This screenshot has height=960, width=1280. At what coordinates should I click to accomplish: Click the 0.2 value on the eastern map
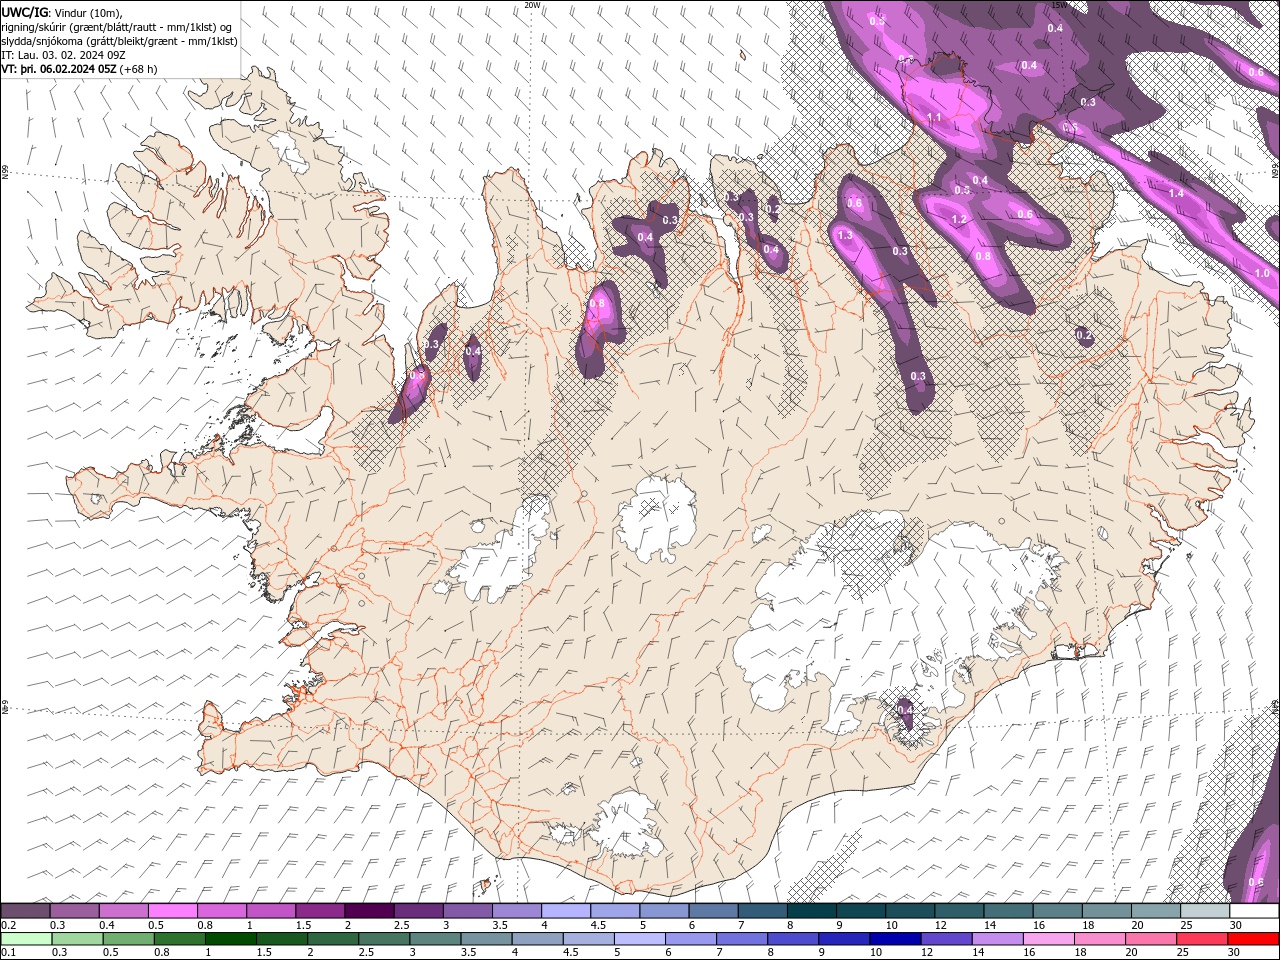[1085, 337]
